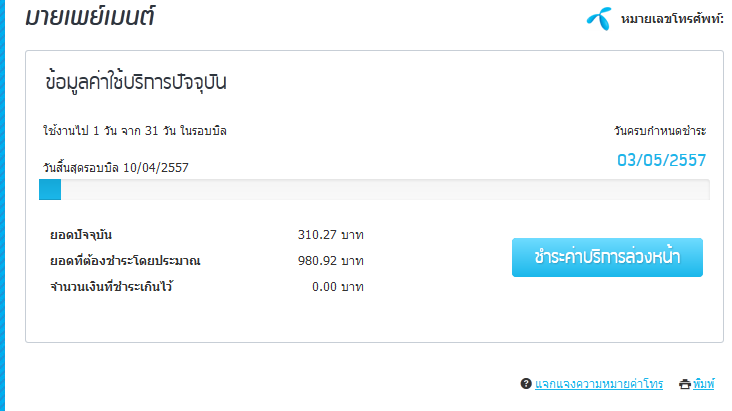Select the ยอดที่ต้องชำระโดยประมาณ label
This screenshot has height=411, width=732.
point(125,262)
